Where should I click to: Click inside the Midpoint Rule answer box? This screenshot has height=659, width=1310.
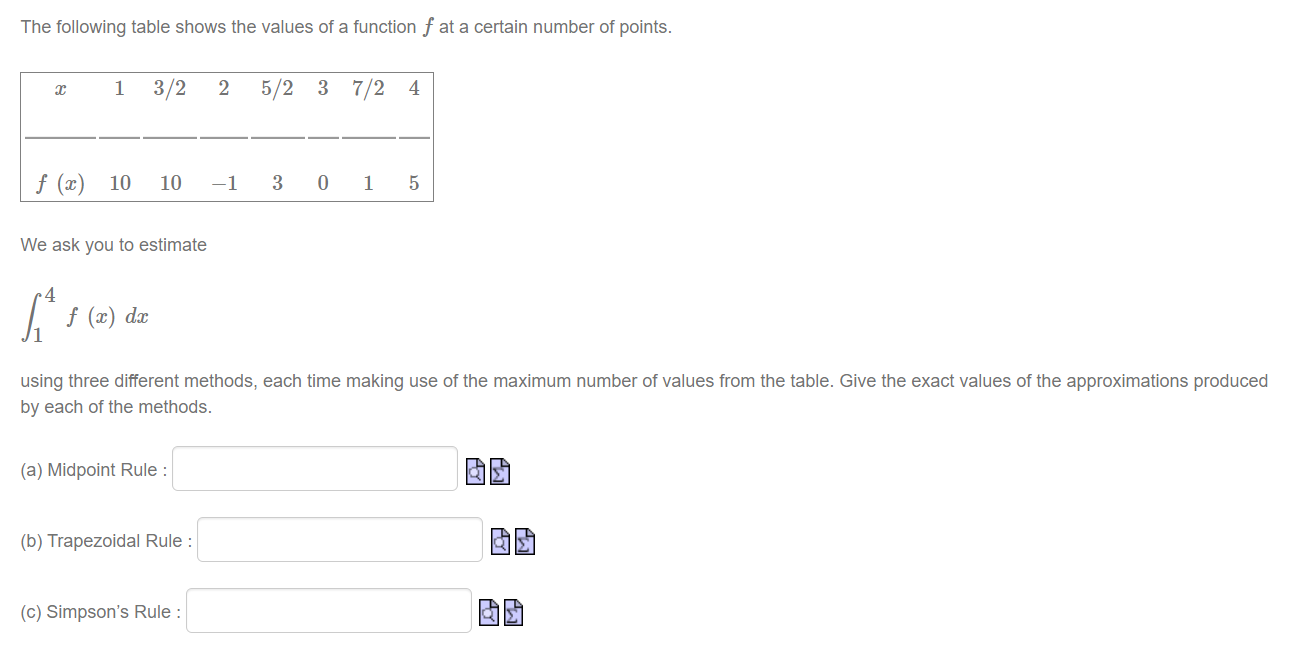click(x=313, y=468)
